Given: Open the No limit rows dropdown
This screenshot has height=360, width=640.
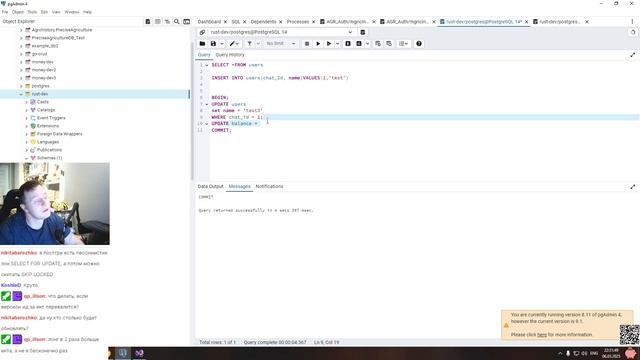Looking at the screenshot, I should click(x=281, y=44).
